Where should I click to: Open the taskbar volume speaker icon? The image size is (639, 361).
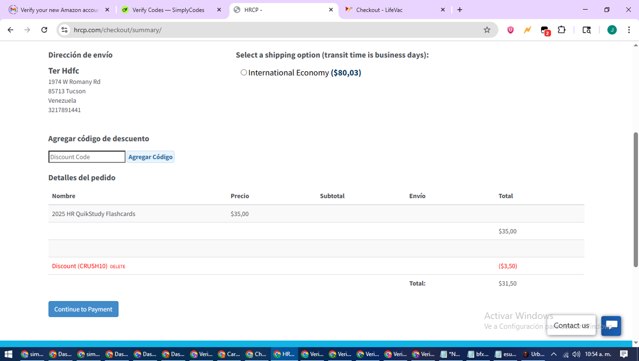coord(576,354)
